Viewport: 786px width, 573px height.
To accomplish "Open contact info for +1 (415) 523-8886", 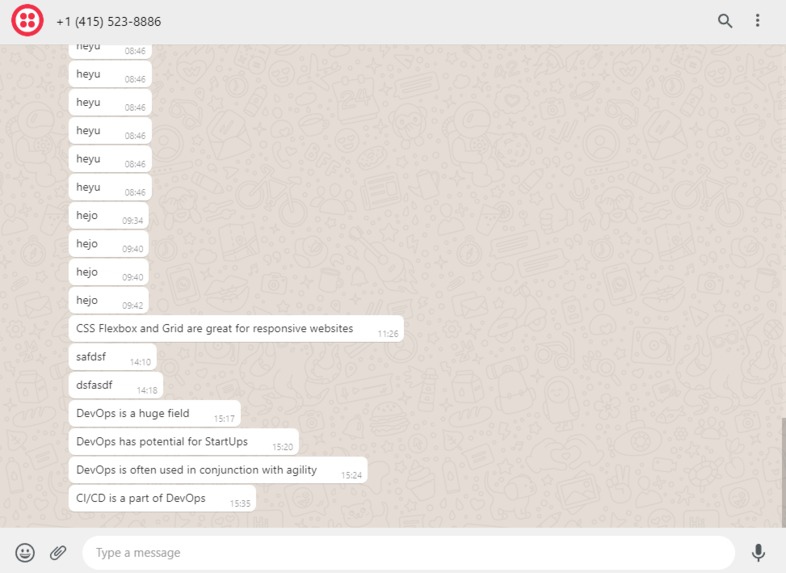I will [109, 22].
